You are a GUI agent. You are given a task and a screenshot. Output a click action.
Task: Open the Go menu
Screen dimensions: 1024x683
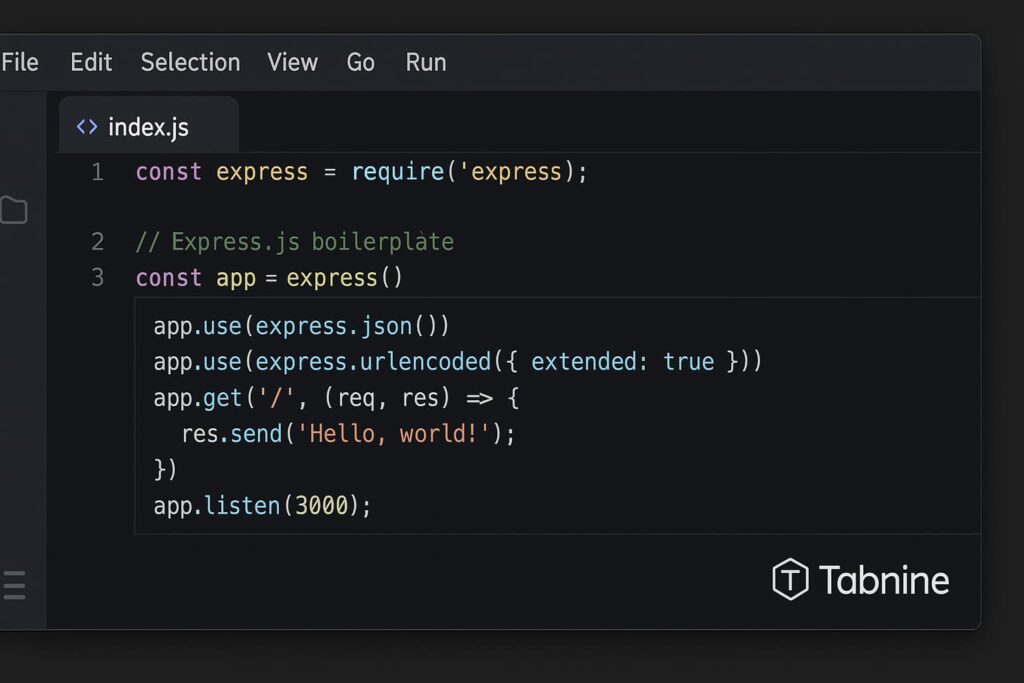point(360,63)
